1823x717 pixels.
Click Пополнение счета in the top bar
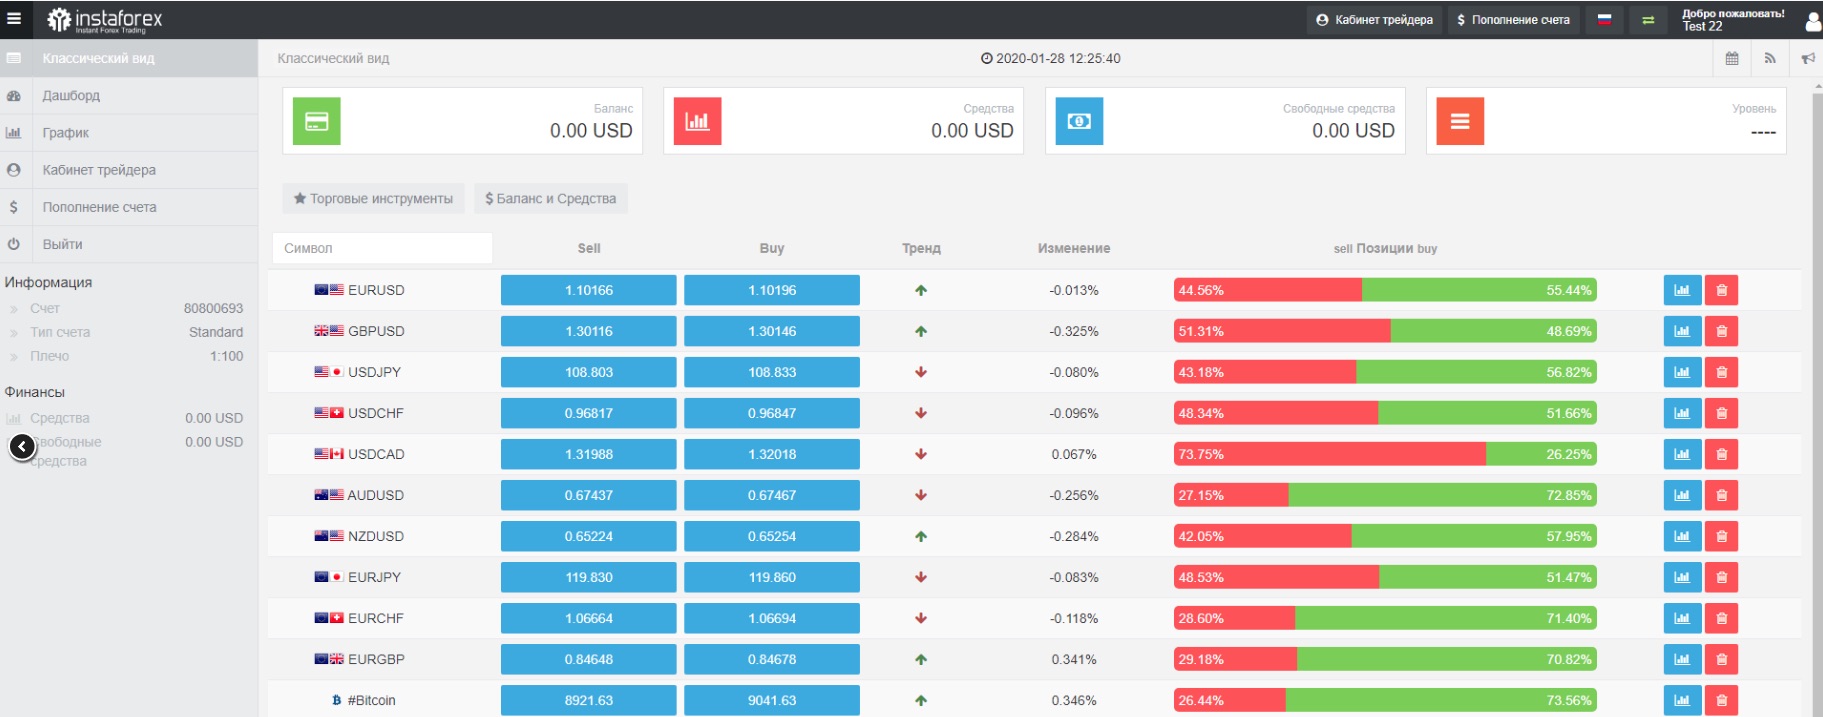[1513, 20]
